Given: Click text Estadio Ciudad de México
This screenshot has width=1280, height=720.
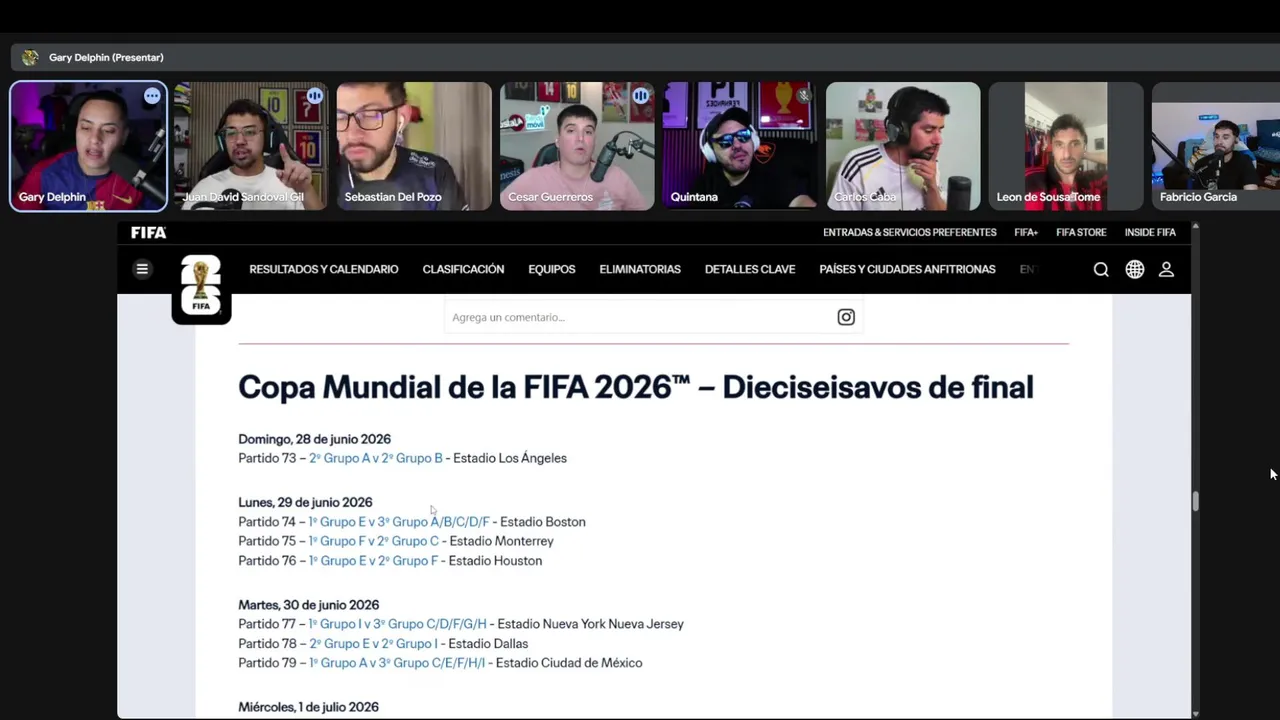Looking at the screenshot, I should pyautogui.click(x=569, y=663).
